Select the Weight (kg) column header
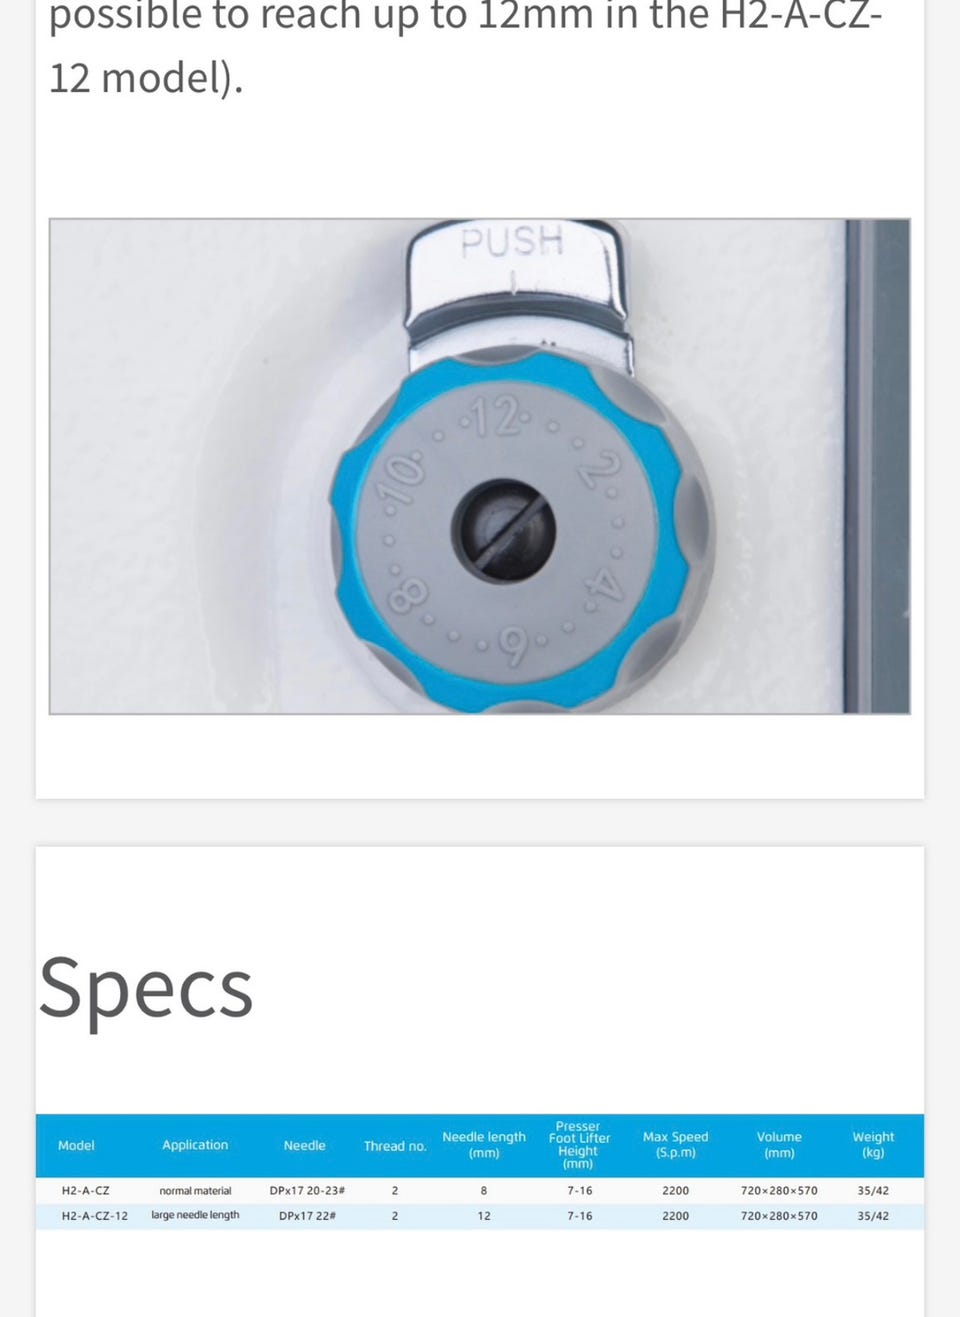This screenshot has height=1317, width=960. pos(873,1145)
